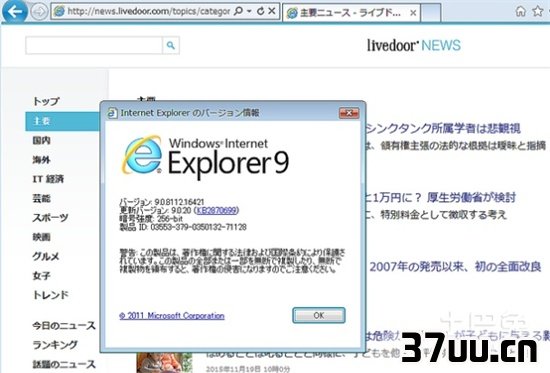Open the address bar dropdown arrow
The image size is (550, 373).
click(249, 11)
